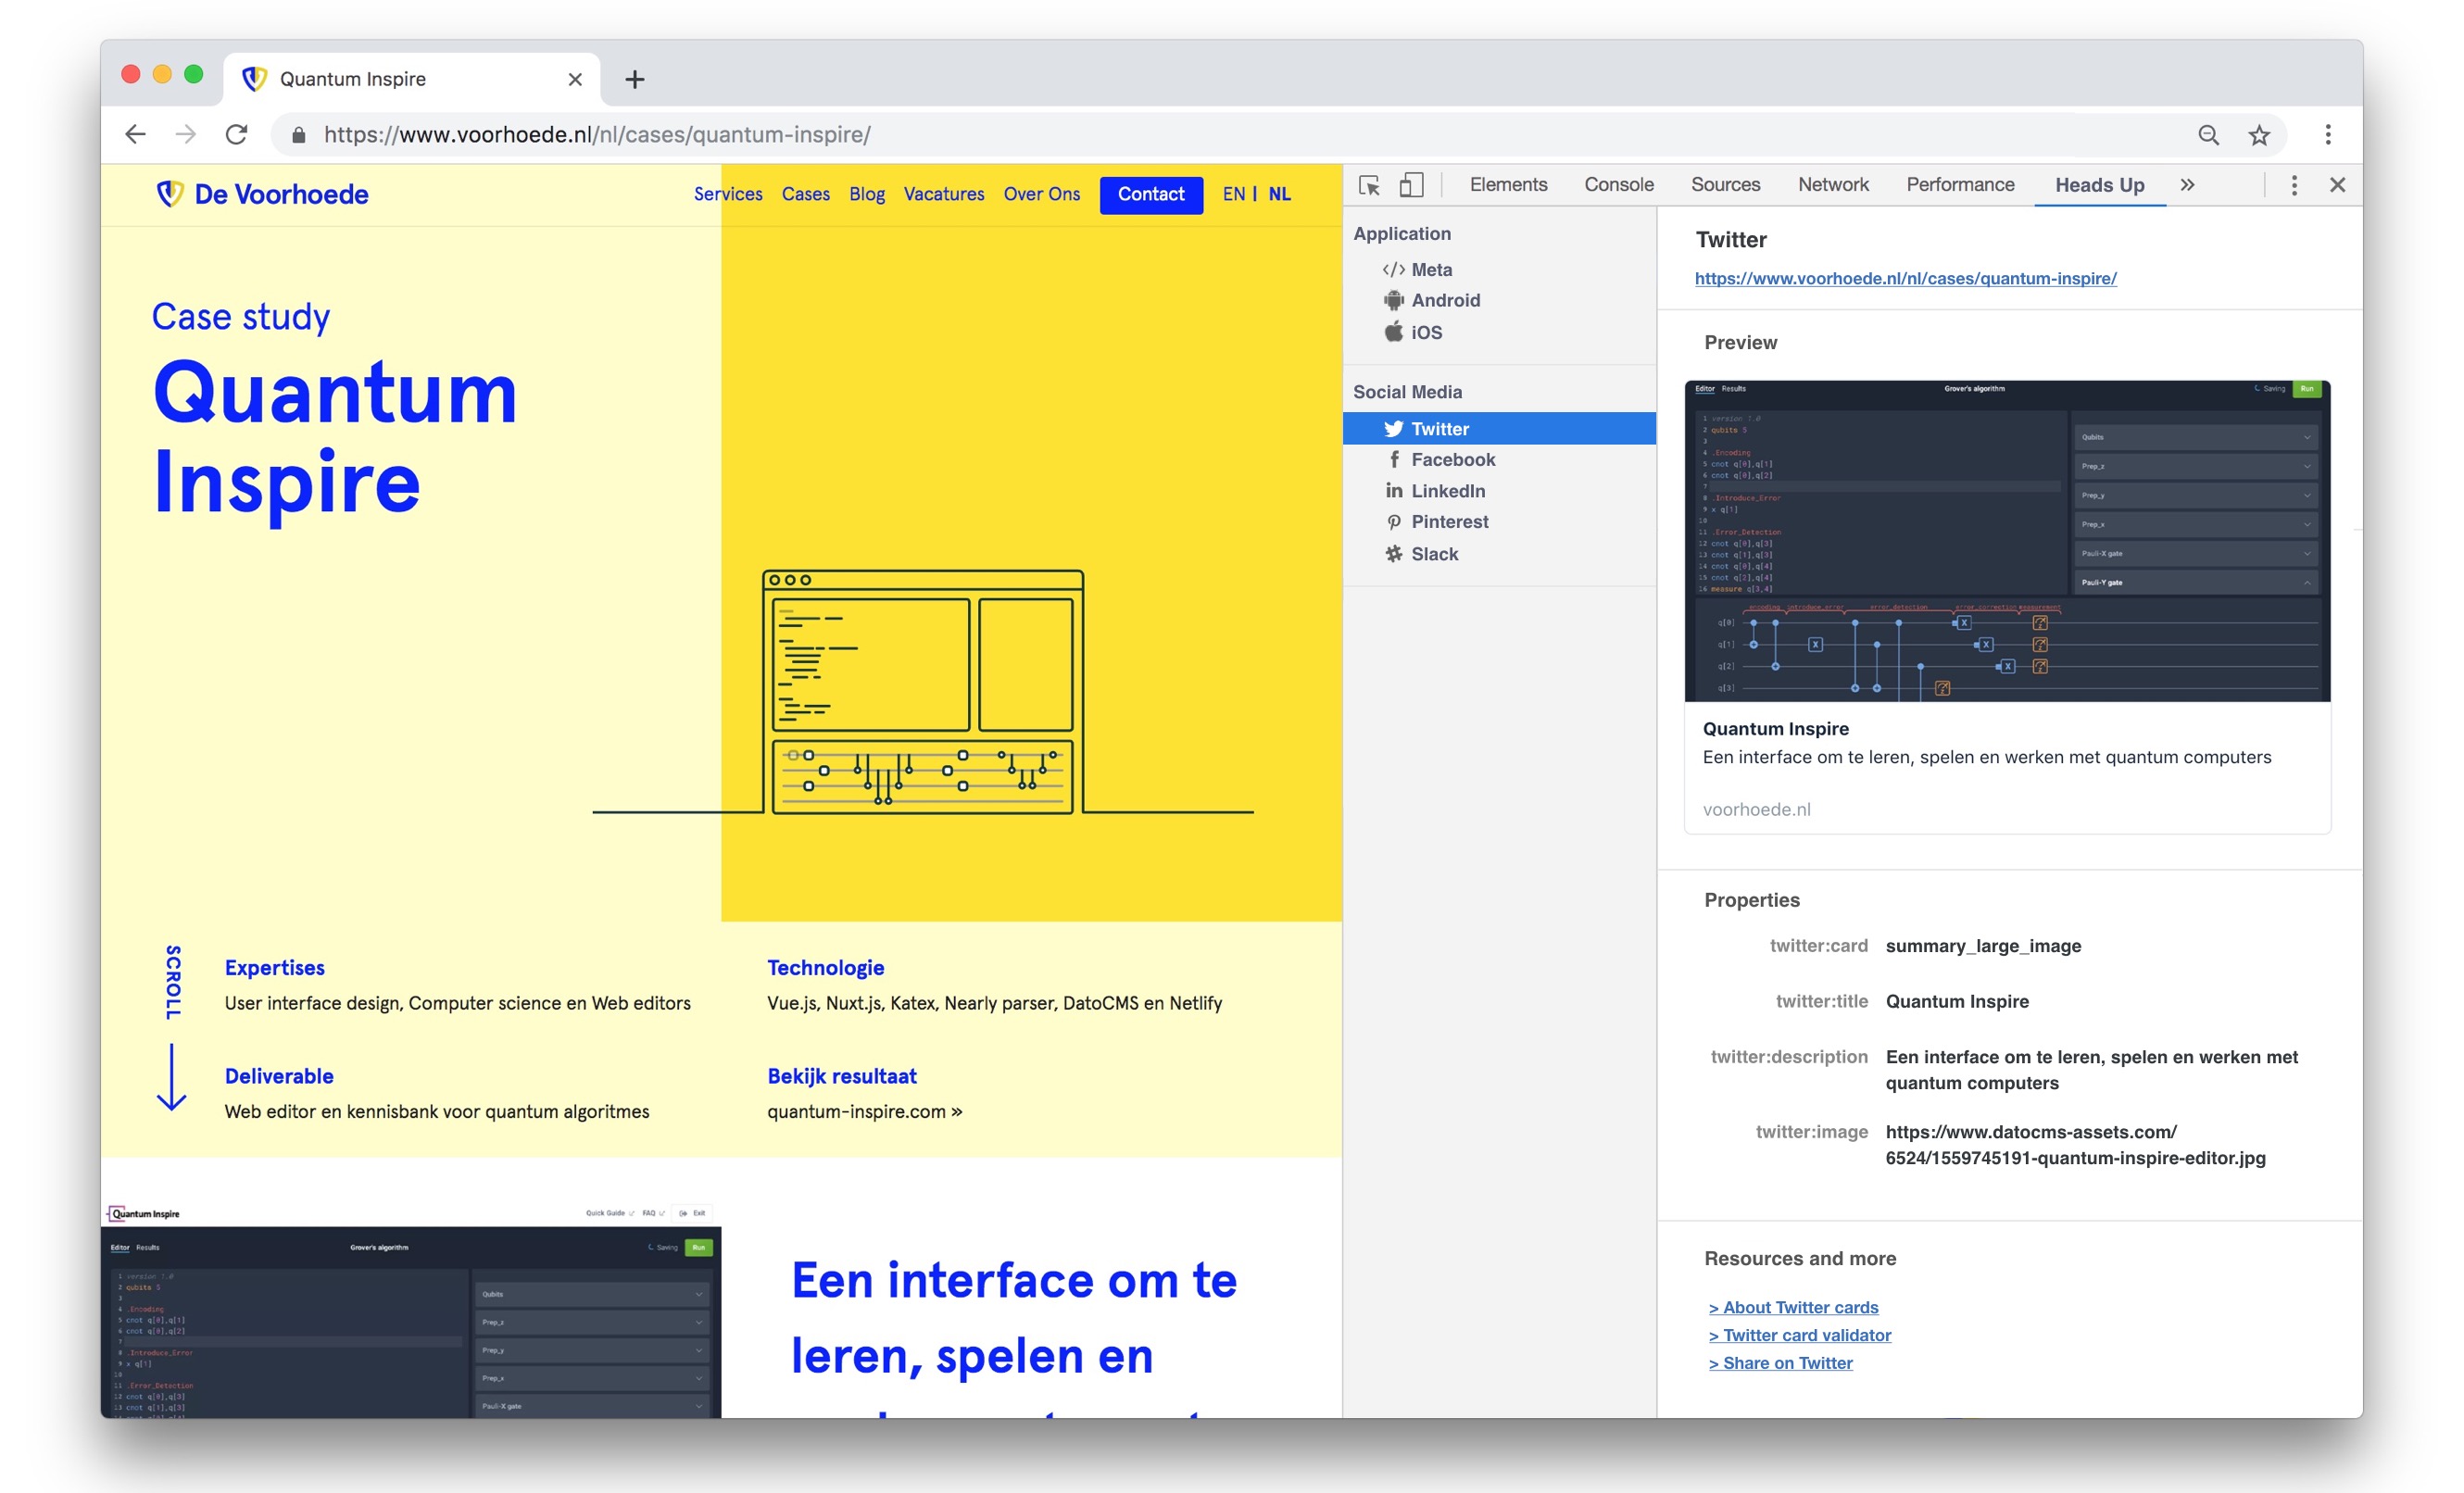The height and width of the screenshot is (1493, 2464).
Task: Click the Deliverable heading
Action: pyautogui.click(x=279, y=1076)
